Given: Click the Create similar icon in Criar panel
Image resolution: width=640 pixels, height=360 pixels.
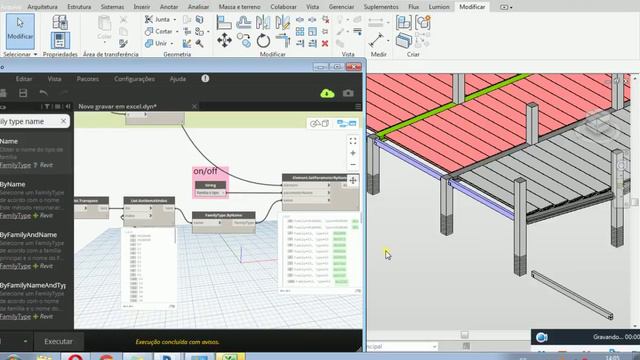Looking at the screenshot, I should [x=423, y=22].
